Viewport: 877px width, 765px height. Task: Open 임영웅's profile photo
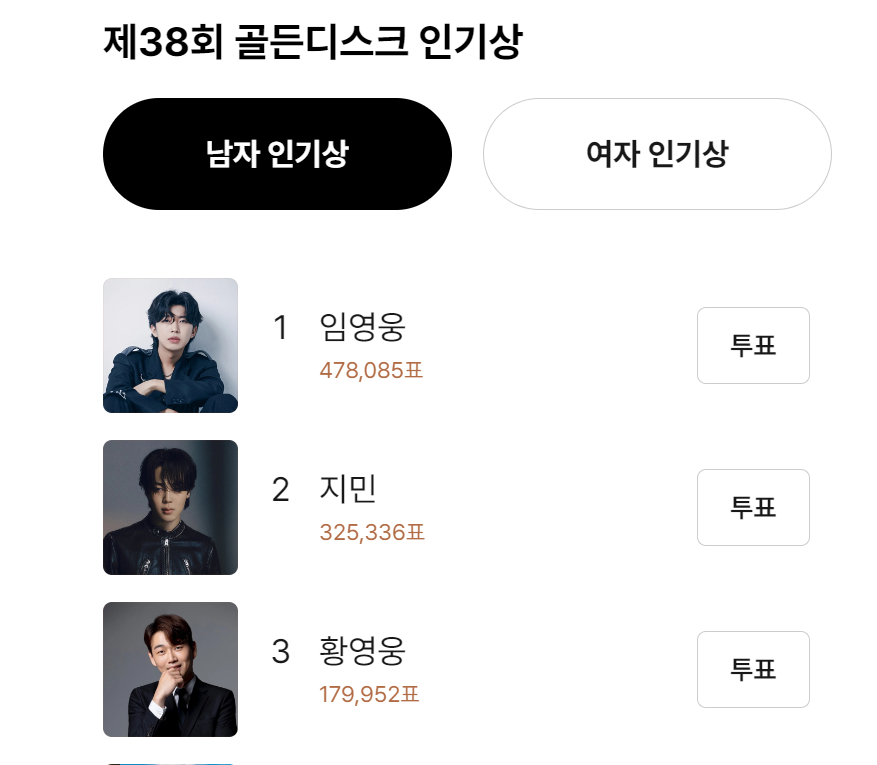coord(170,345)
